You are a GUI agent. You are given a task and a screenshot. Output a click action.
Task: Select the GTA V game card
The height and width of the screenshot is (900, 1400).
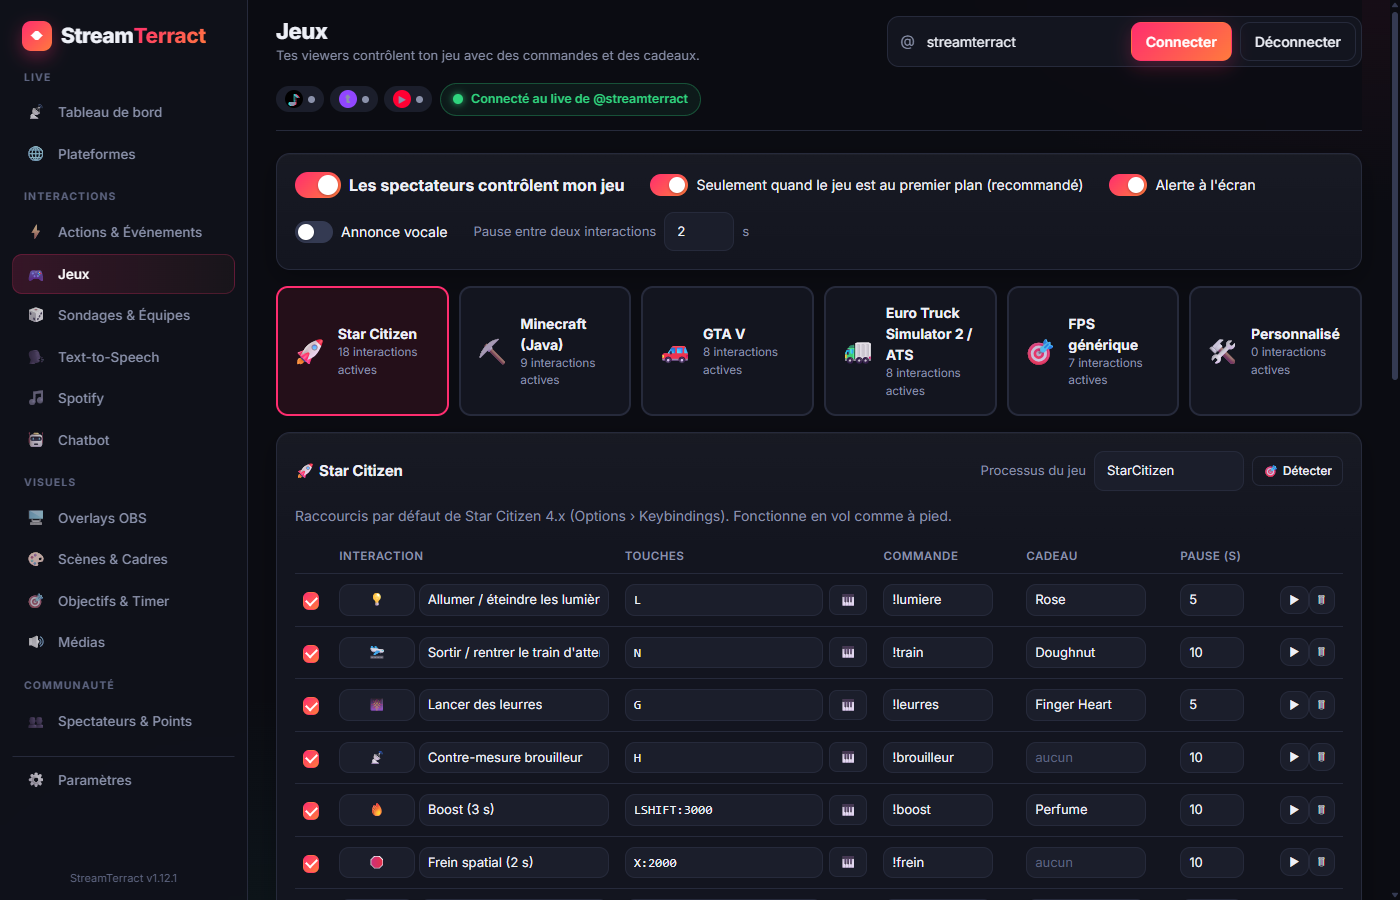tap(727, 351)
